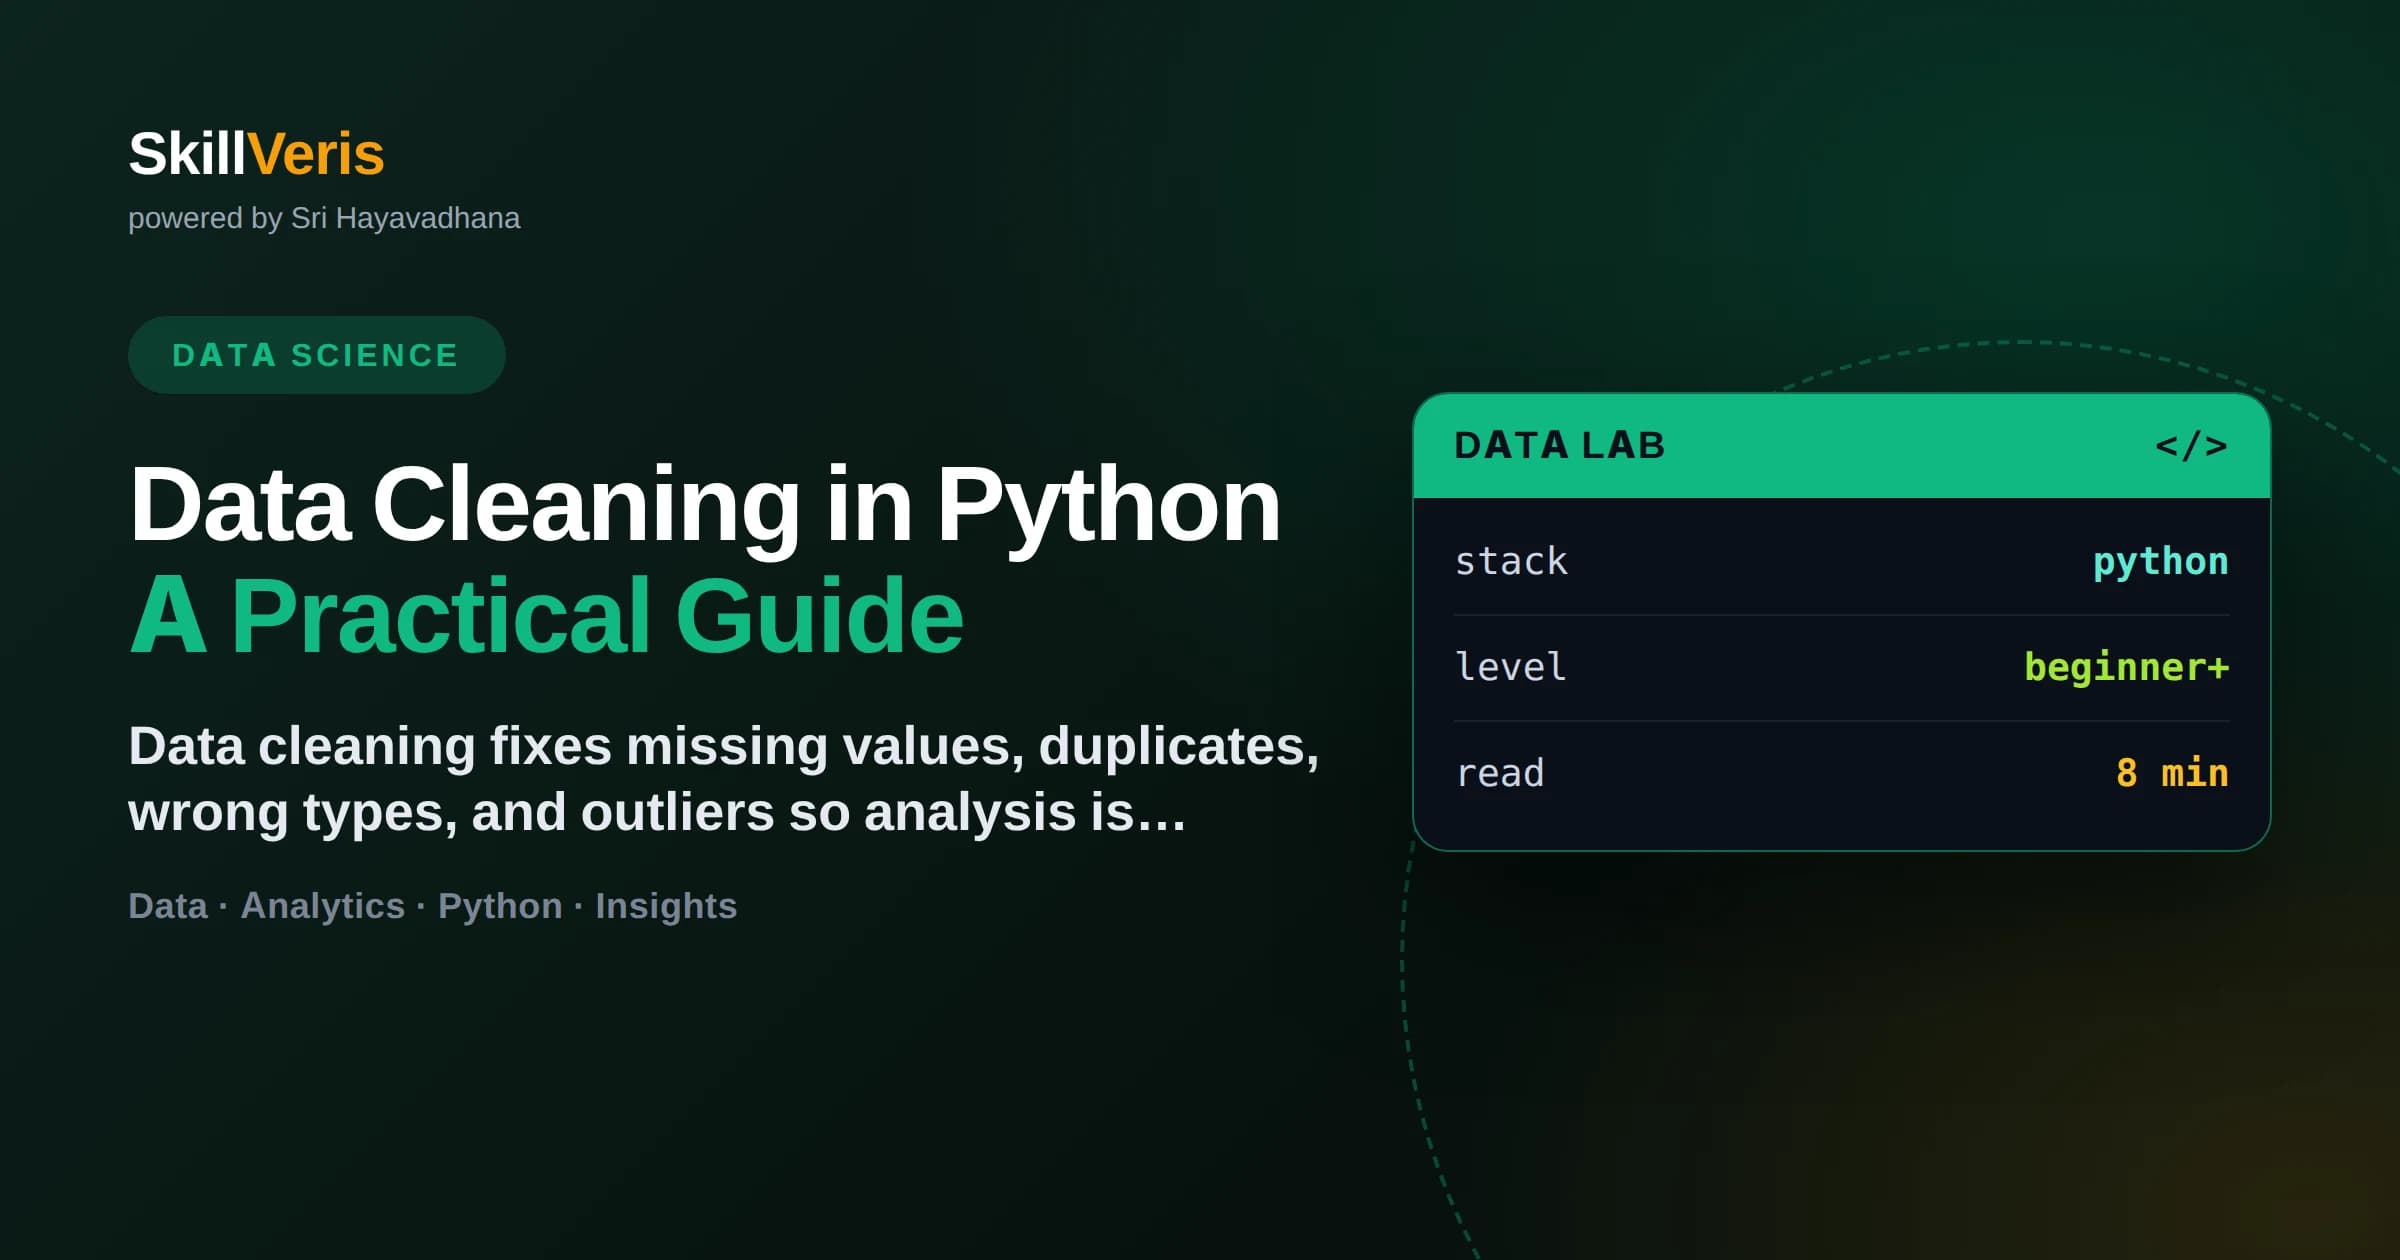
Task: Select the DATA SCIENCE category badge
Action: 316,355
